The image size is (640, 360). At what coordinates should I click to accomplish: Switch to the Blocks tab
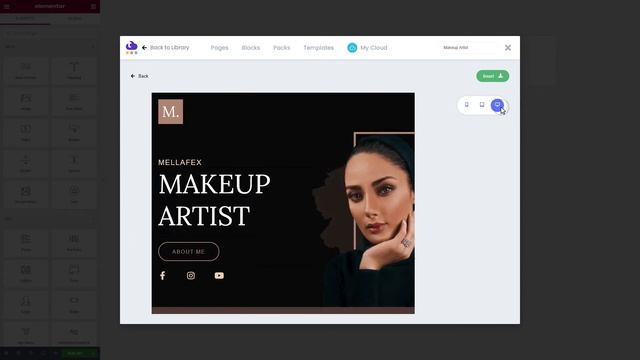tap(251, 48)
